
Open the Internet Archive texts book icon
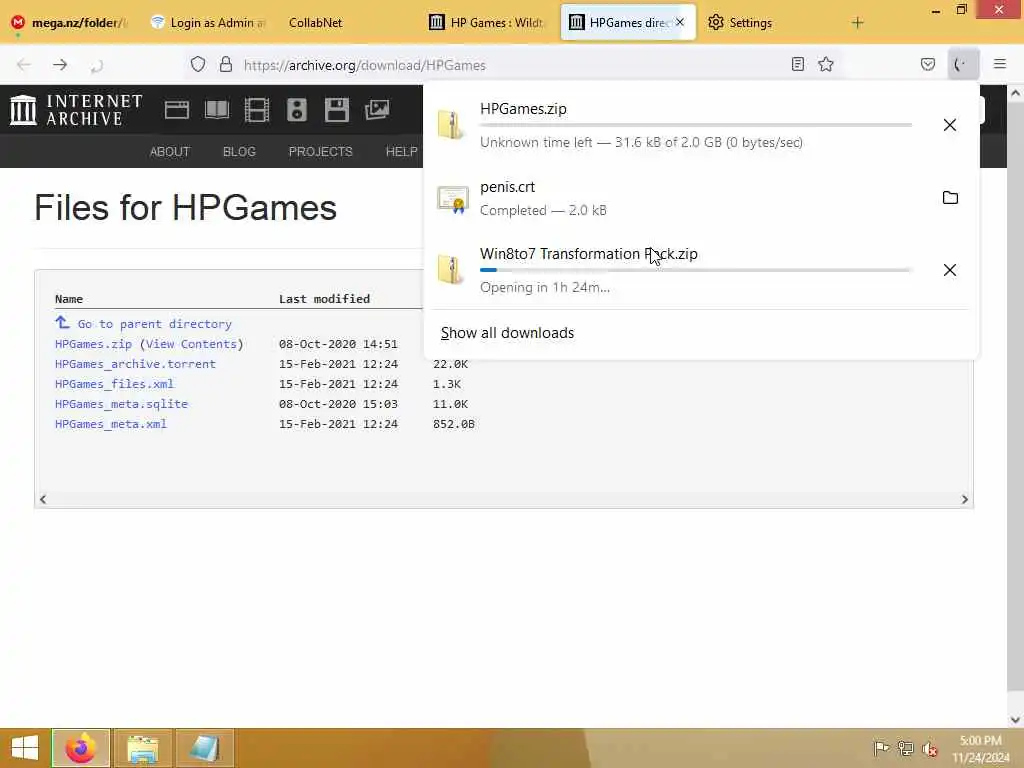click(x=217, y=110)
